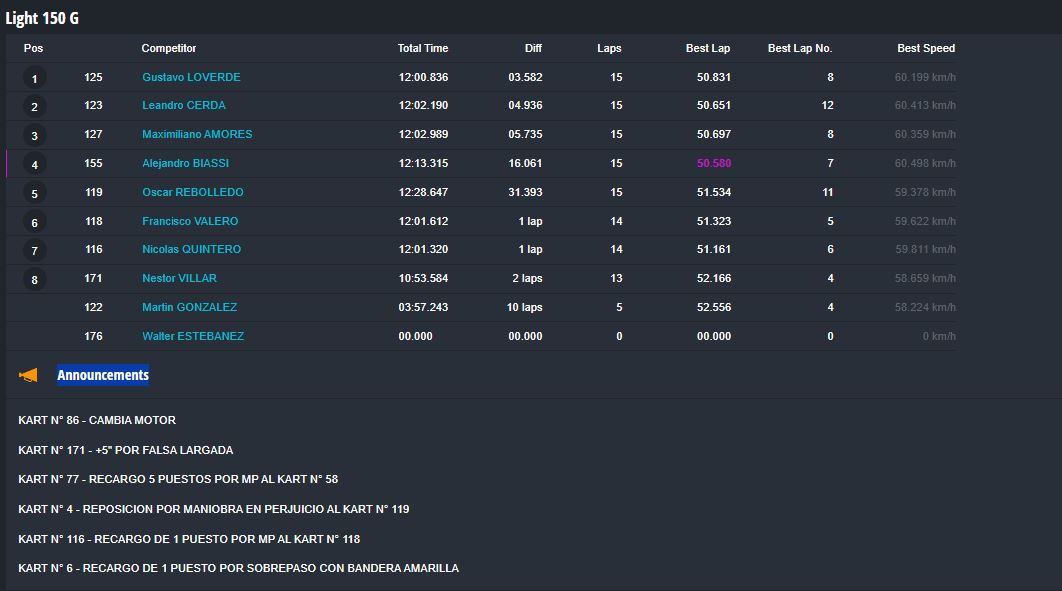
Task: Click position 8 circle badge
Action: tap(35, 280)
